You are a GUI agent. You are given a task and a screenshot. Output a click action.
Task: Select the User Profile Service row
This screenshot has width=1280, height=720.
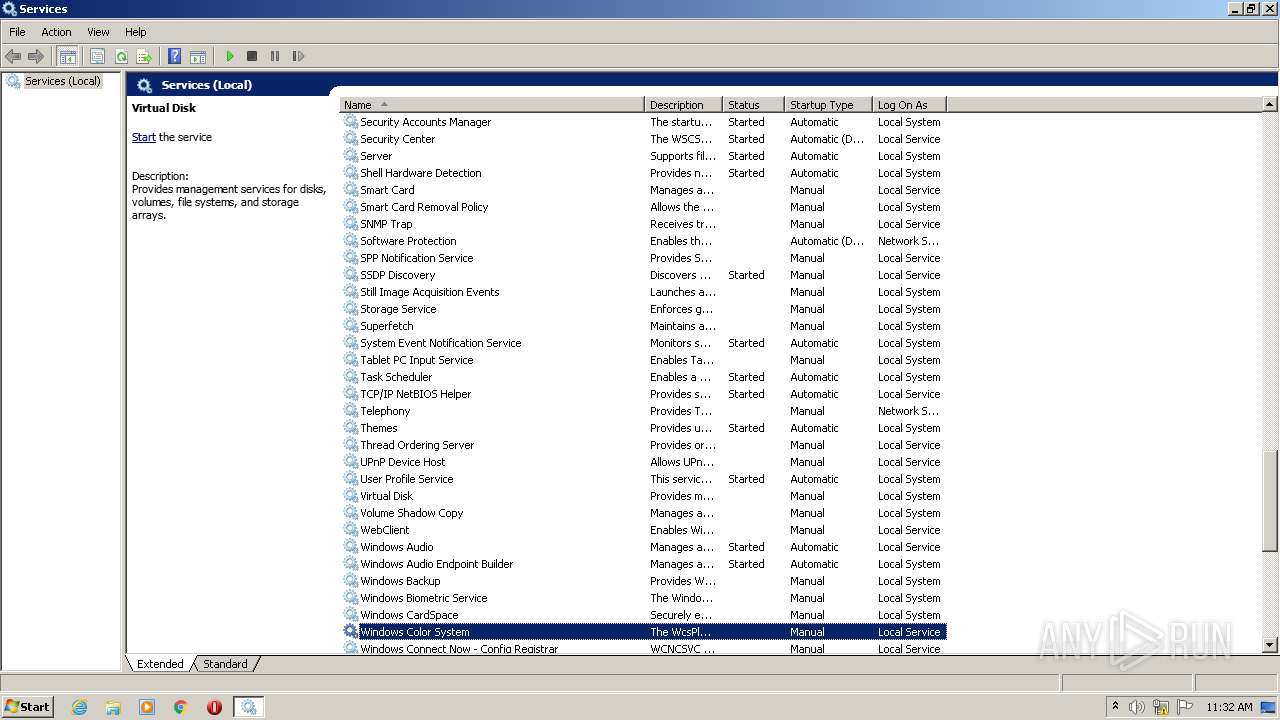coord(643,479)
